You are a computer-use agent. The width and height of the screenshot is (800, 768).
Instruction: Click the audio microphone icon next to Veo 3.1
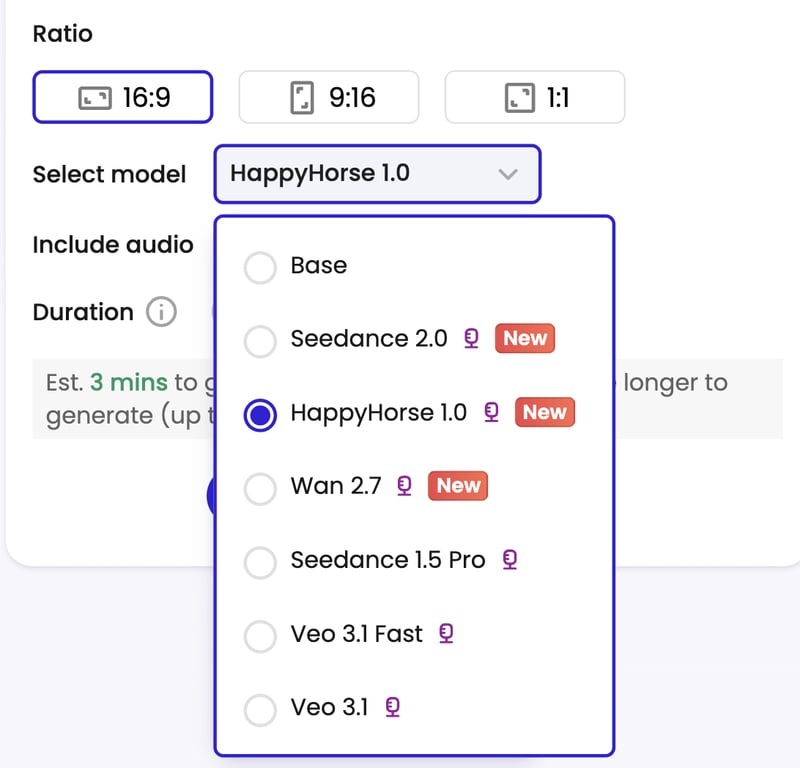coord(392,707)
